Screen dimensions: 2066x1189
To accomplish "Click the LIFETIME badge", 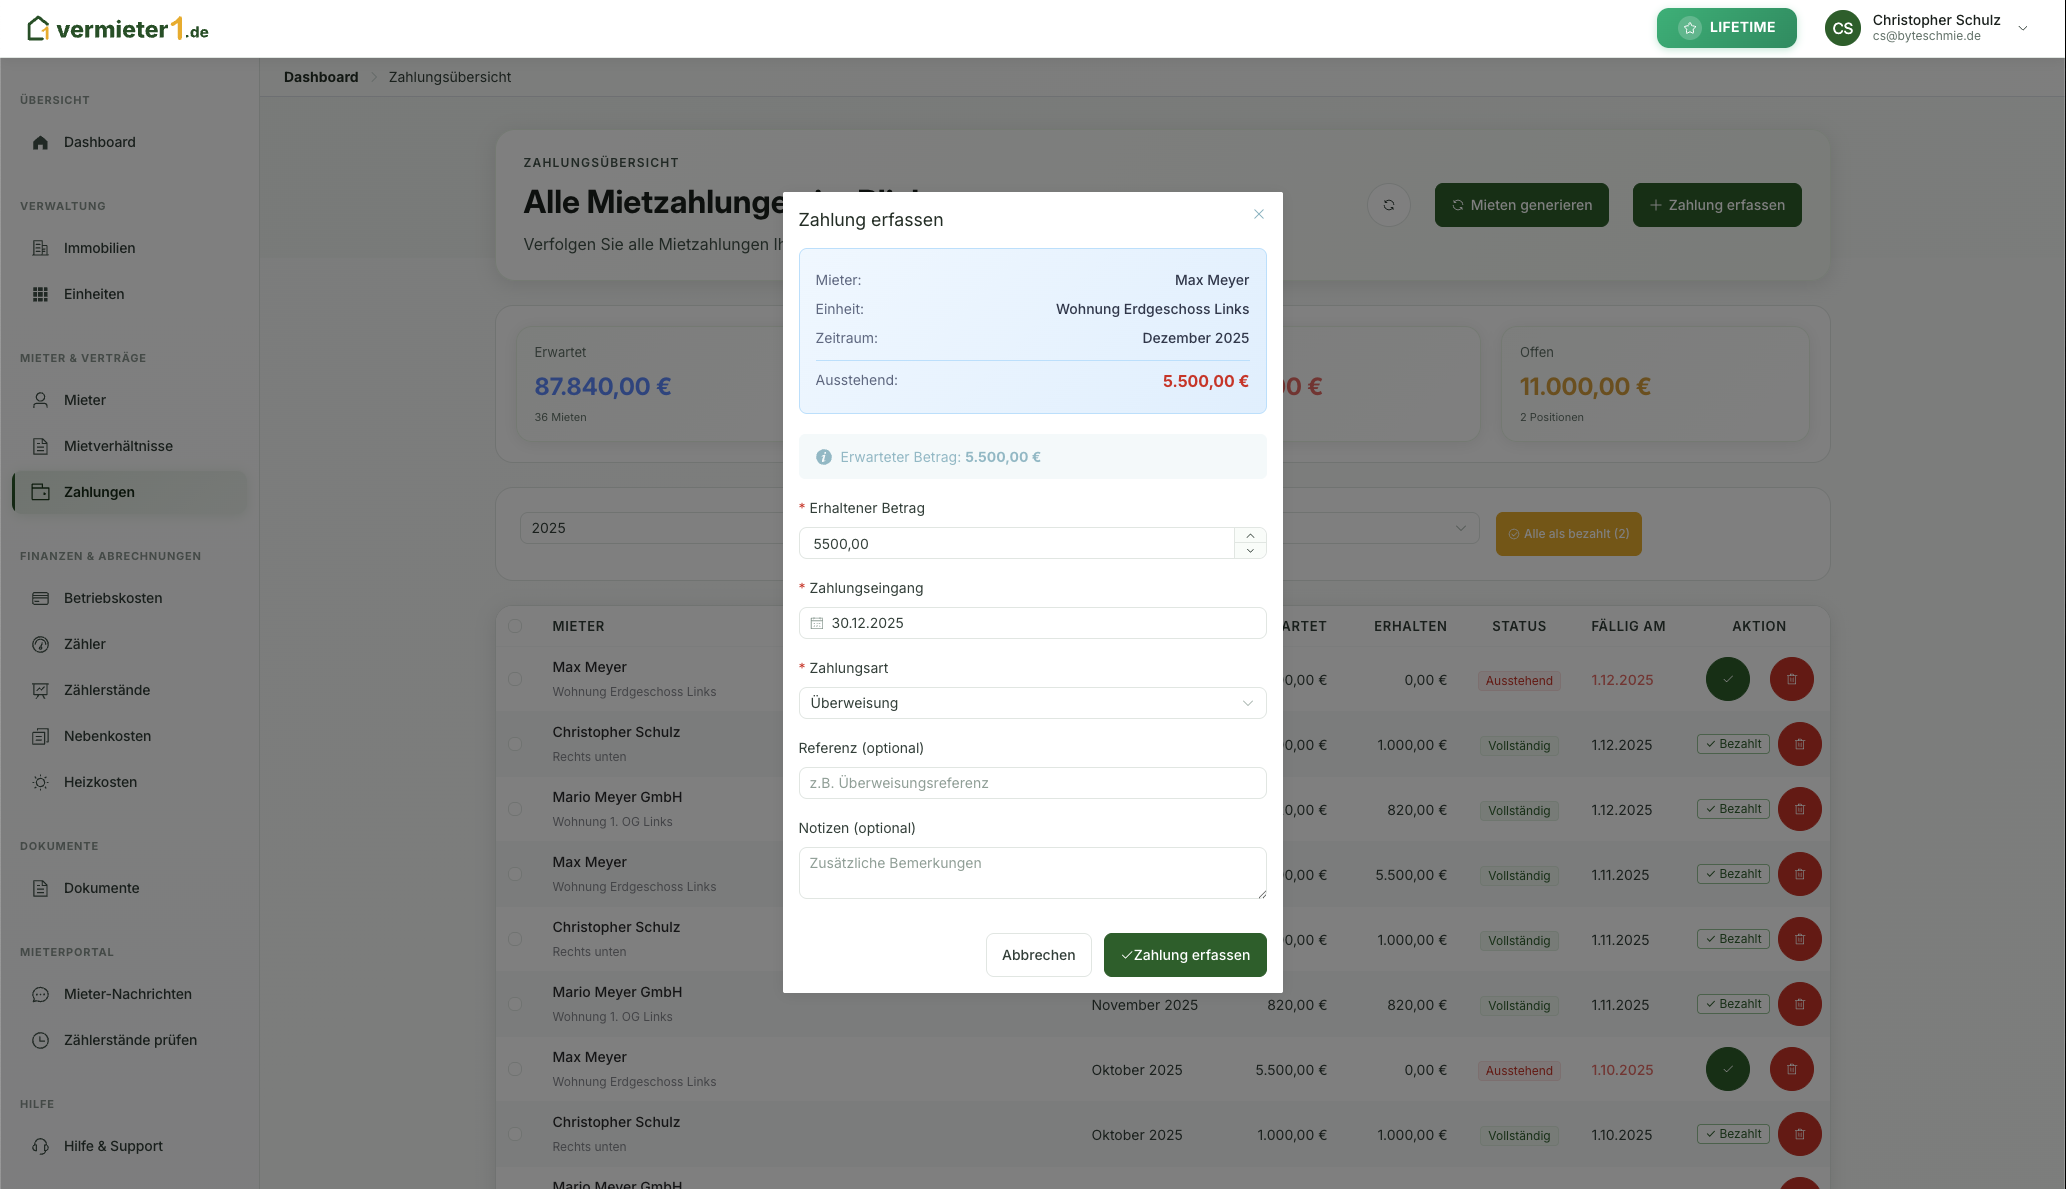I will [x=1726, y=28].
